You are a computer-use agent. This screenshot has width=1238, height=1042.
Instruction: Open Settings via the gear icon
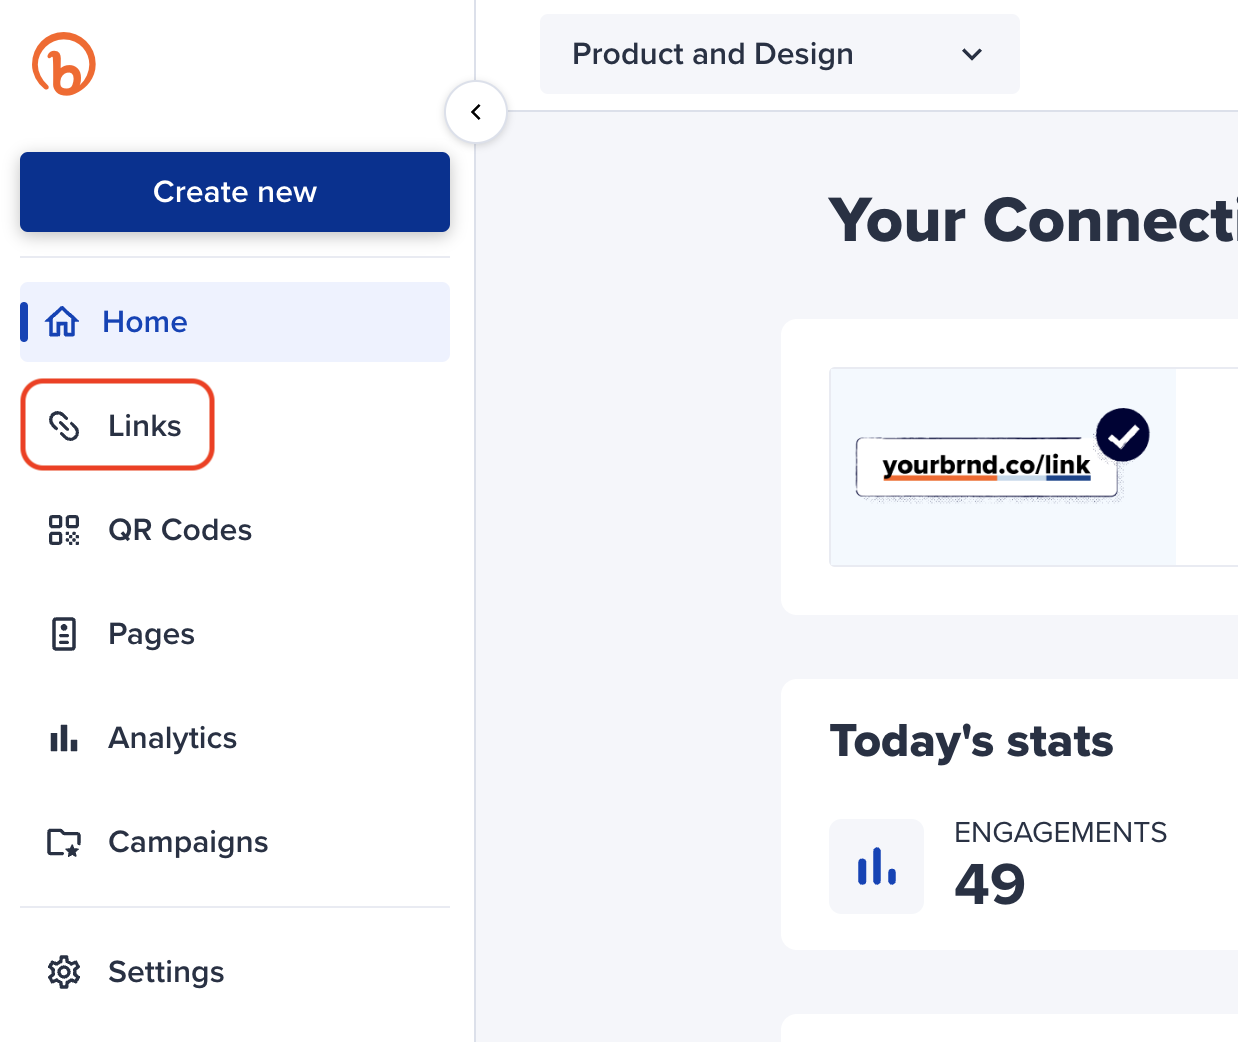click(x=63, y=971)
